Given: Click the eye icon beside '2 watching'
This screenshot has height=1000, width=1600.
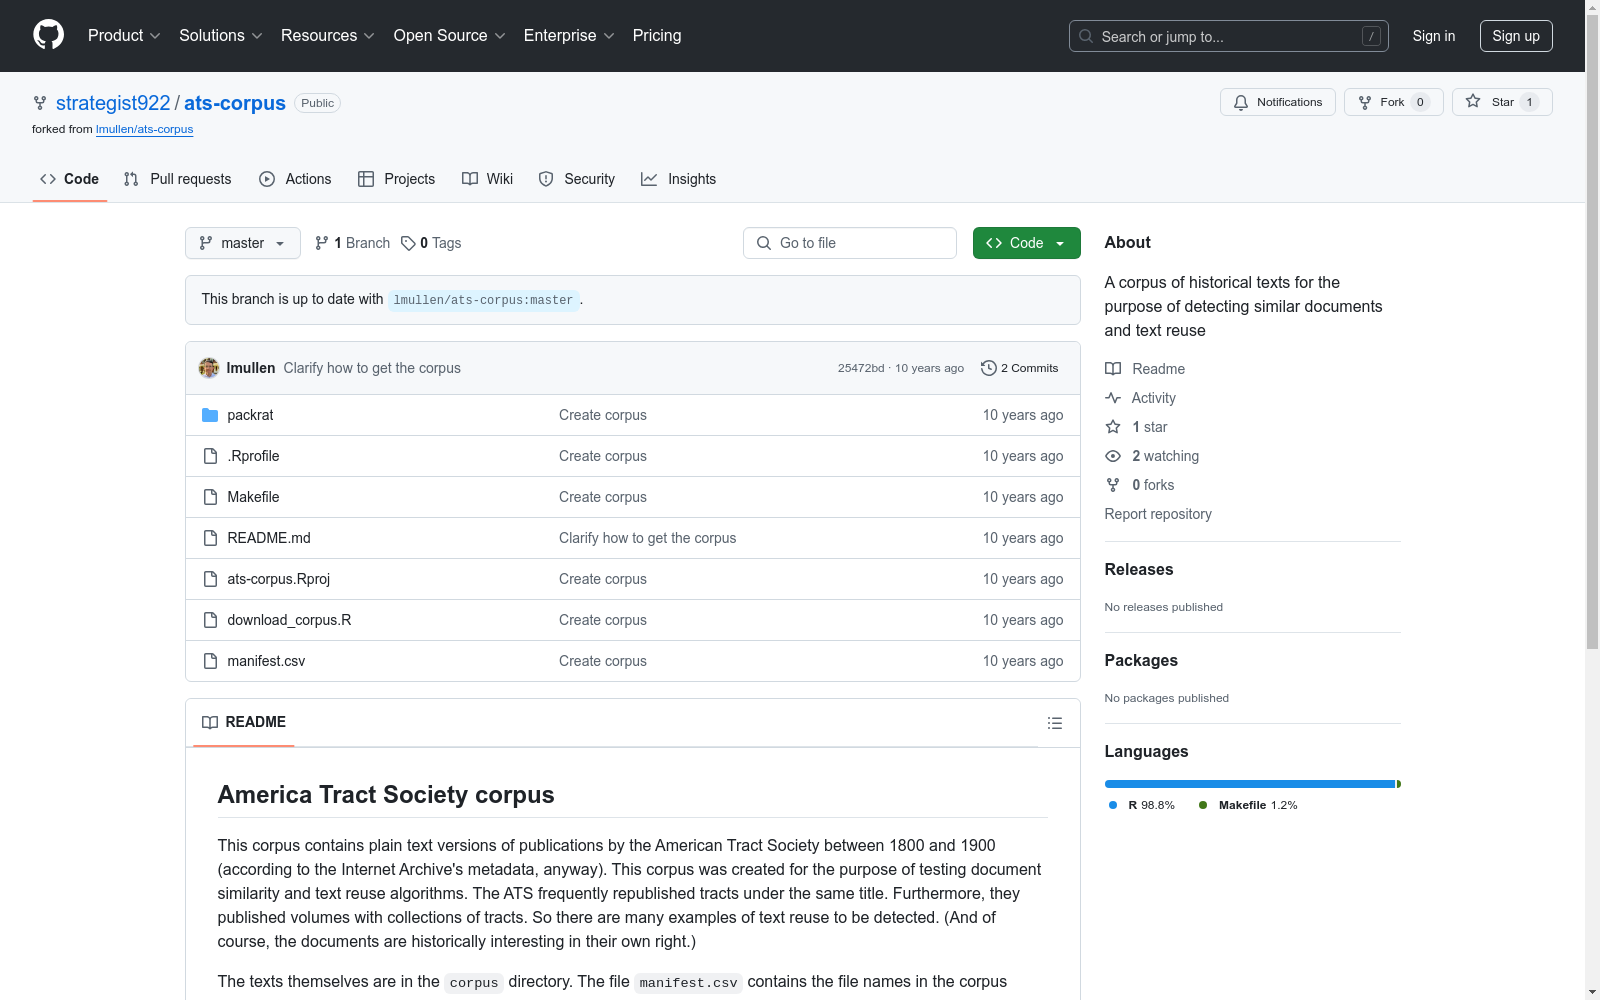Looking at the screenshot, I should click(1113, 456).
